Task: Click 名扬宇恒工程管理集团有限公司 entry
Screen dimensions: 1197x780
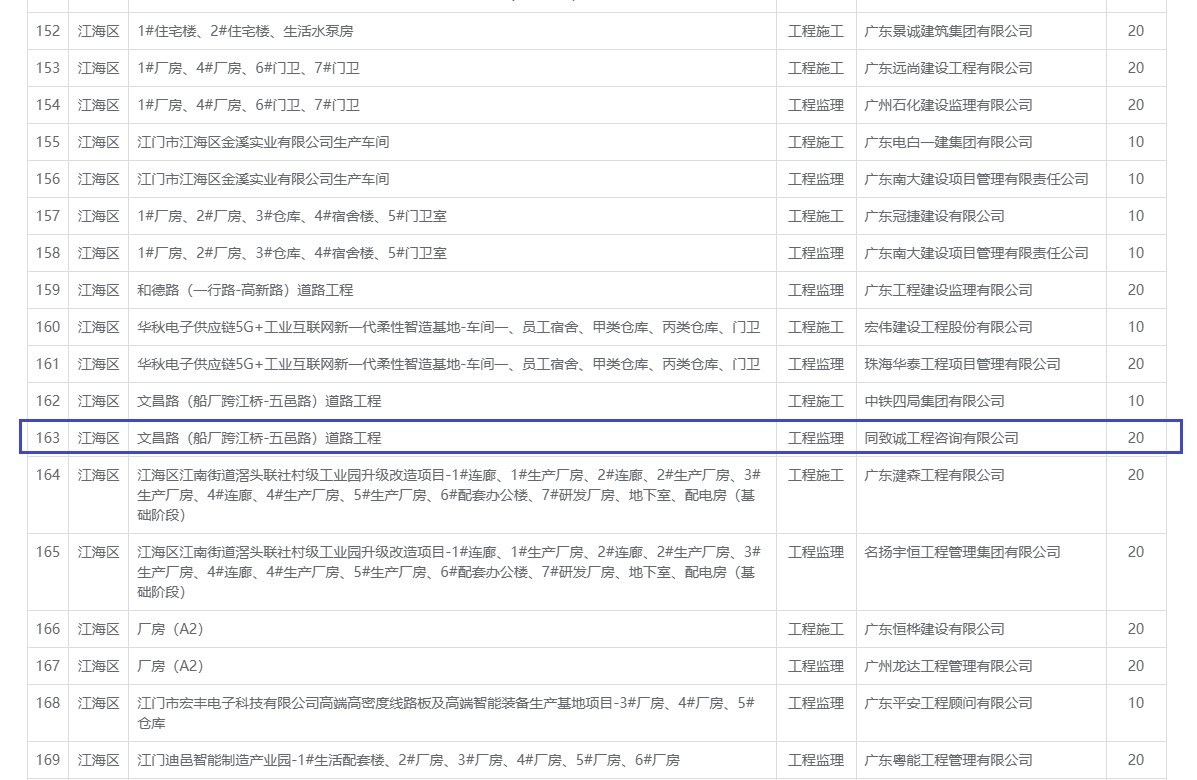Action: [x=962, y=552]
